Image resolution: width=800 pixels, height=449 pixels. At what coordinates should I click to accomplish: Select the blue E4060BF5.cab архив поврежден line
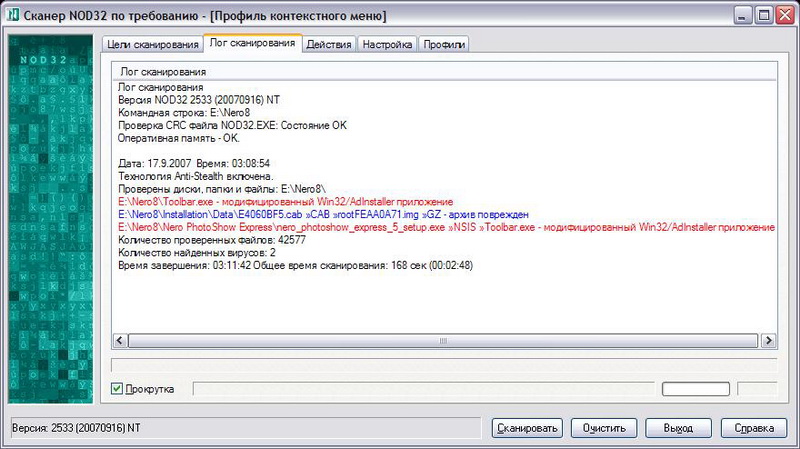(323, 215)
